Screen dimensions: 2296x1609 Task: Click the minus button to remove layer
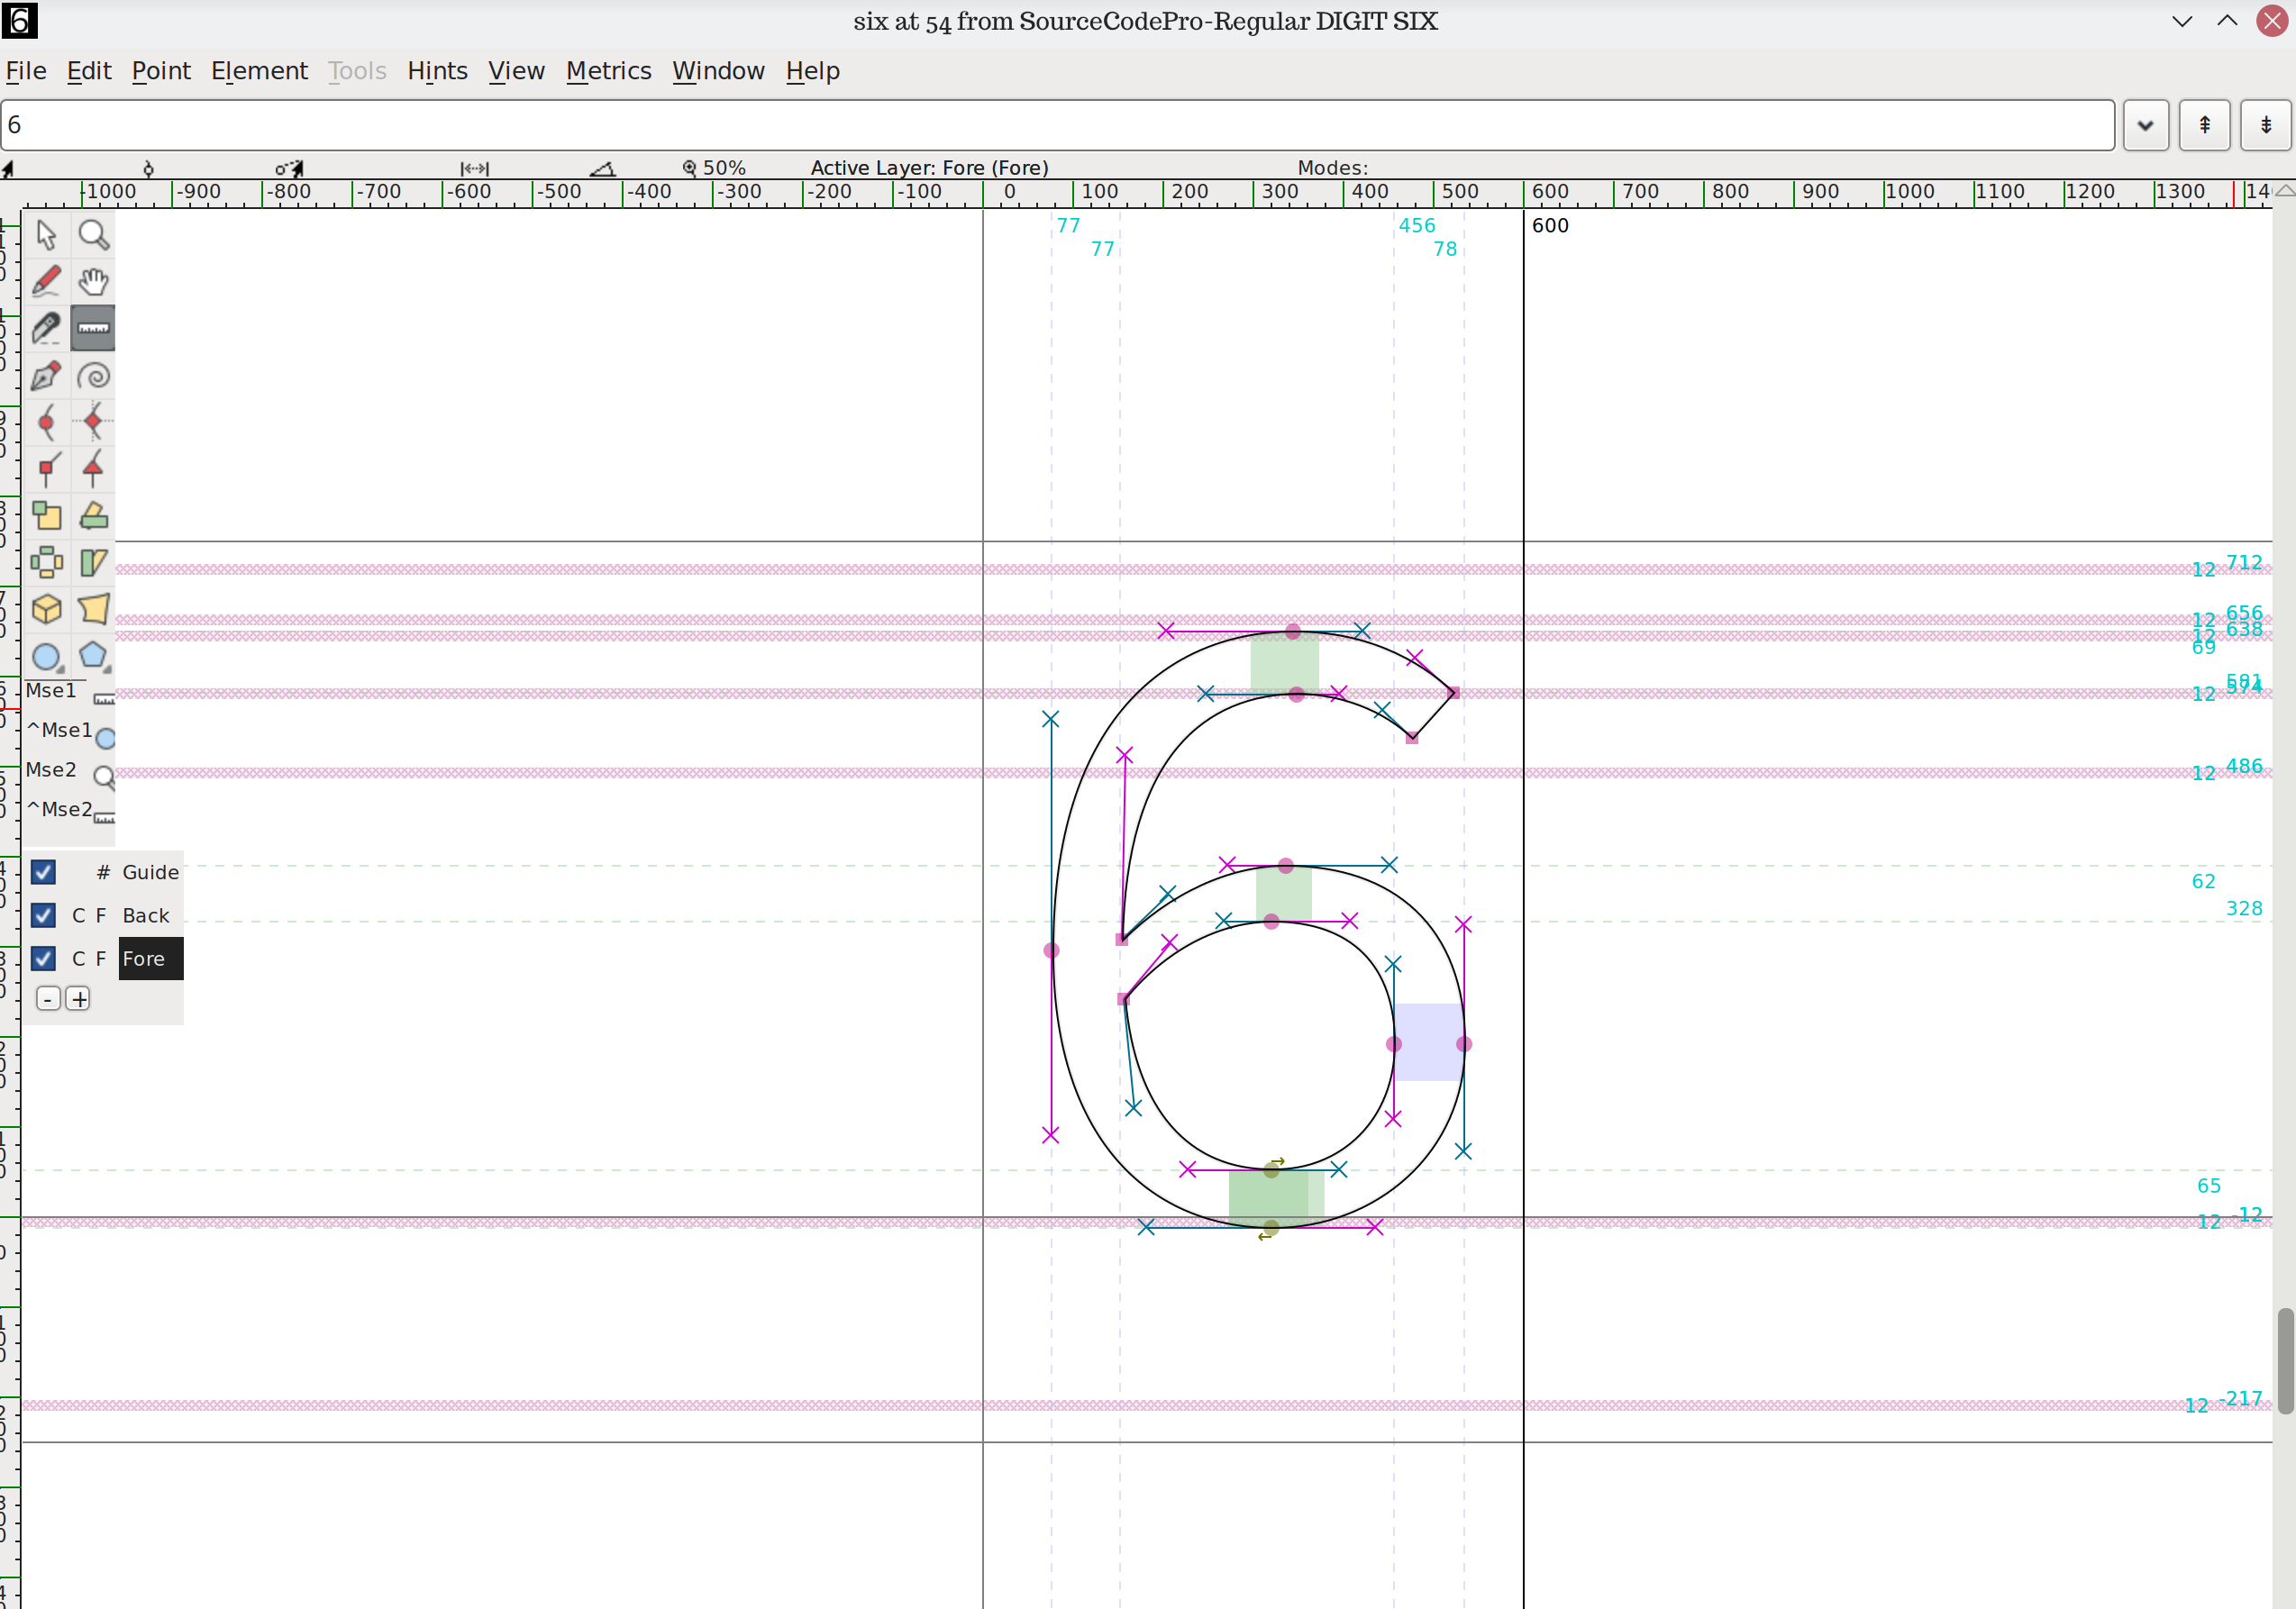pyautogui.click(x=48, y=999)
